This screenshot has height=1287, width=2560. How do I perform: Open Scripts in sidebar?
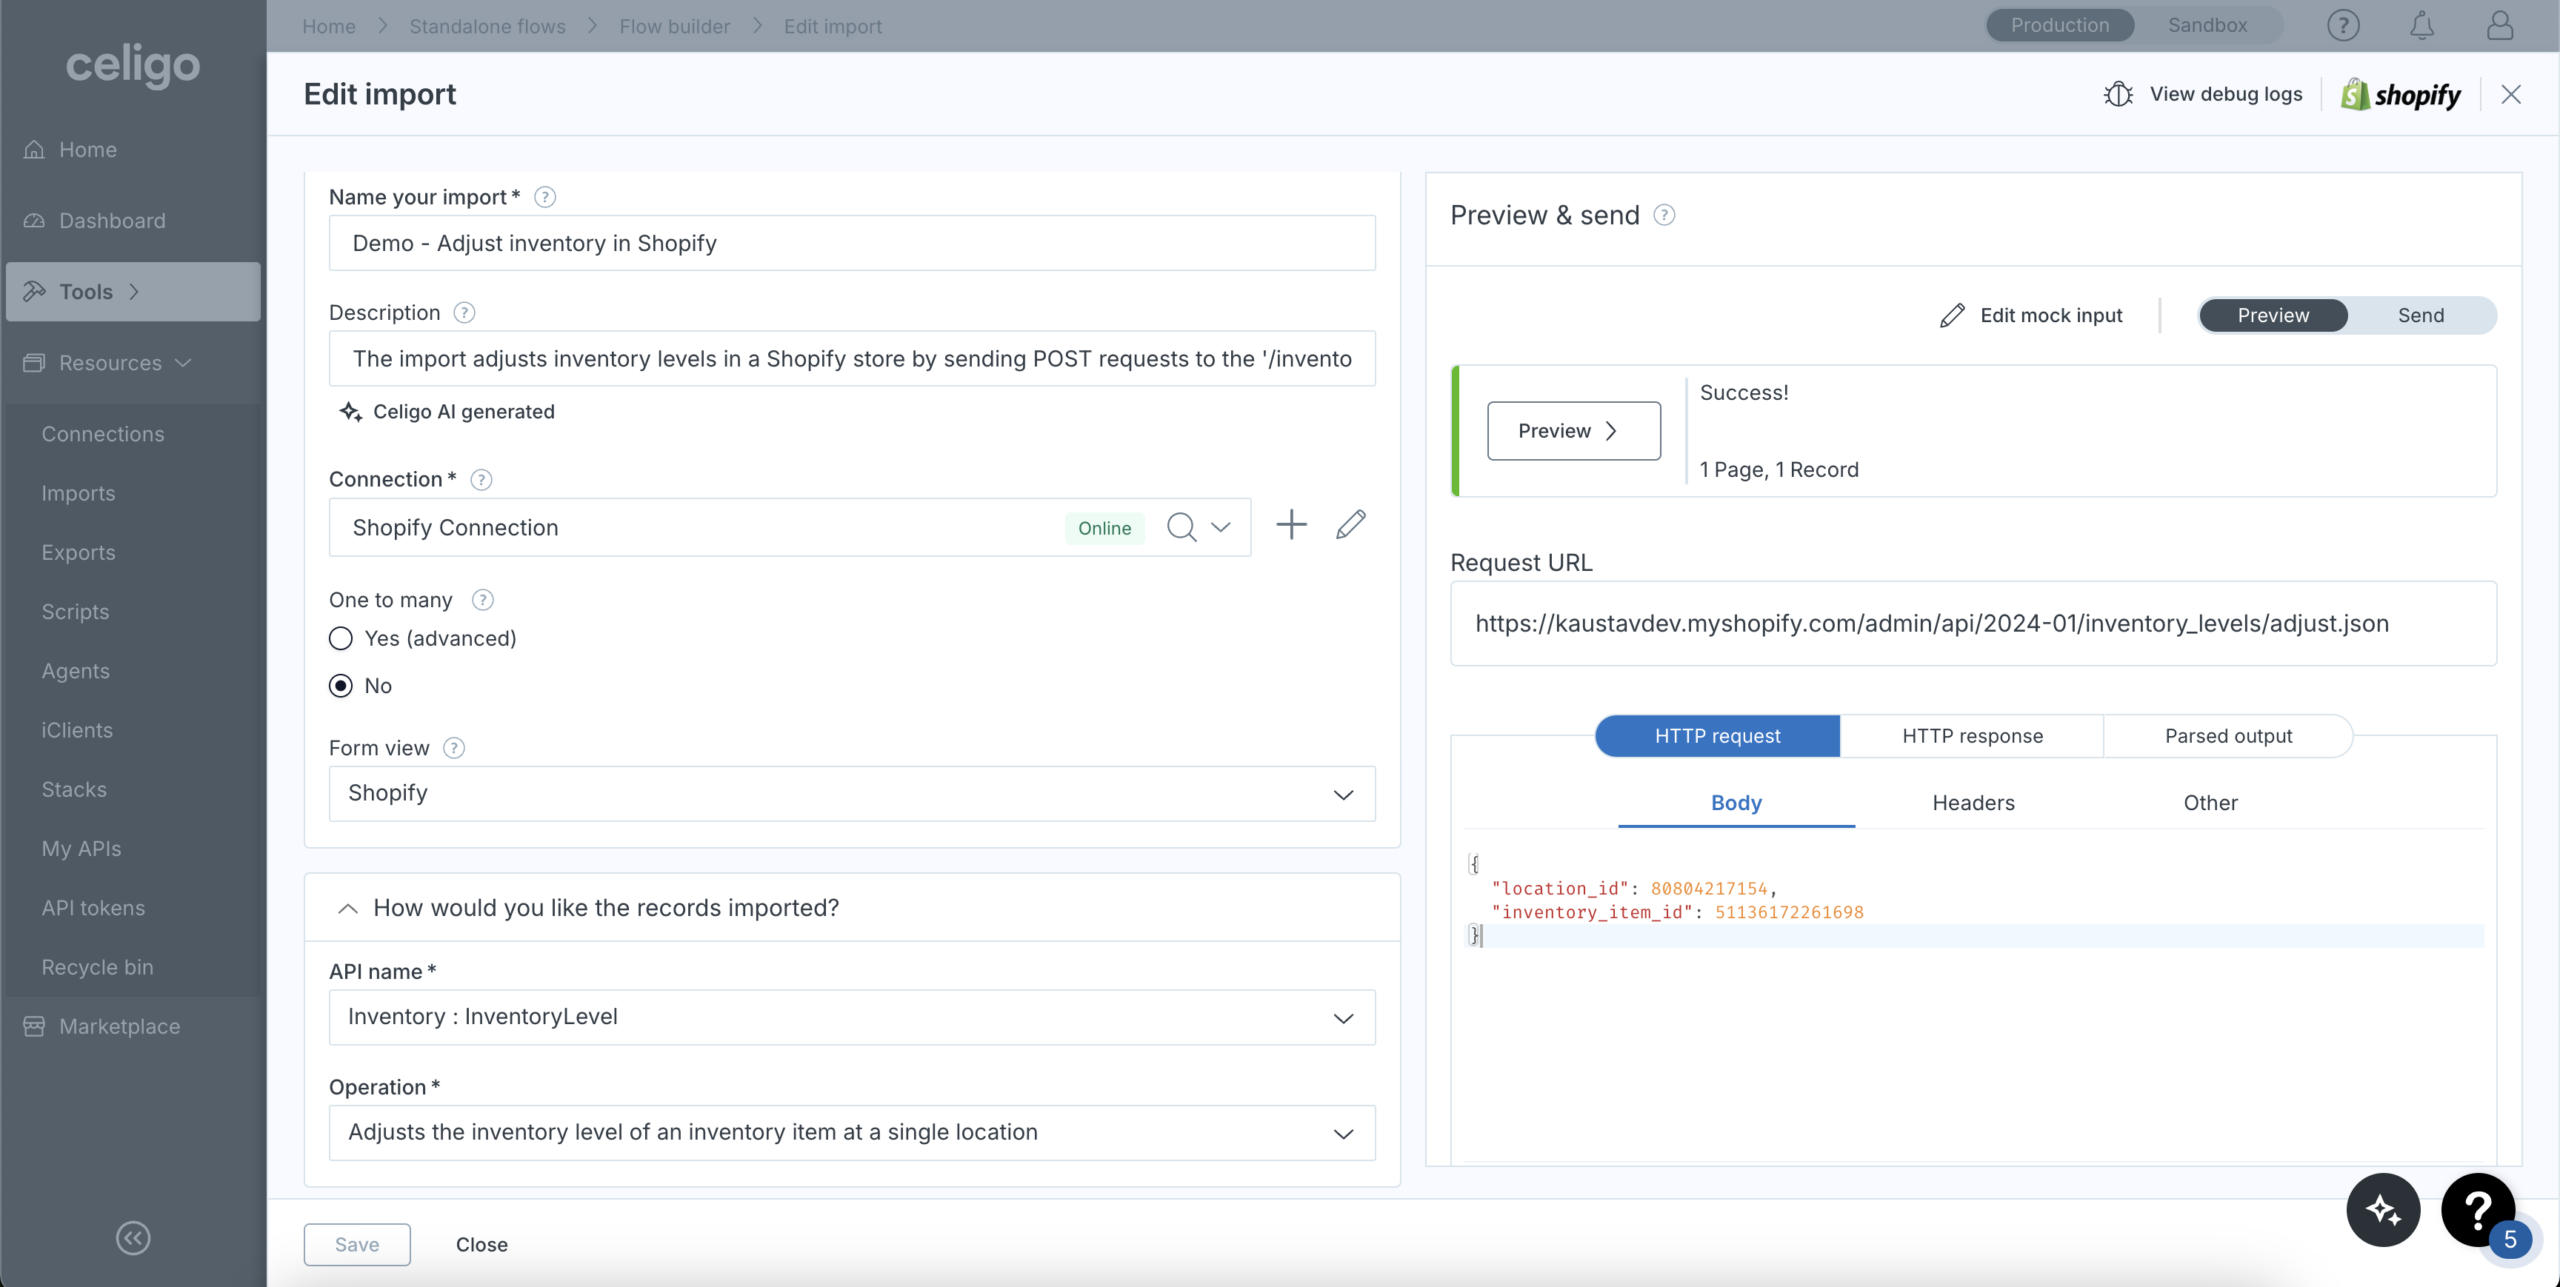[75, 612]
